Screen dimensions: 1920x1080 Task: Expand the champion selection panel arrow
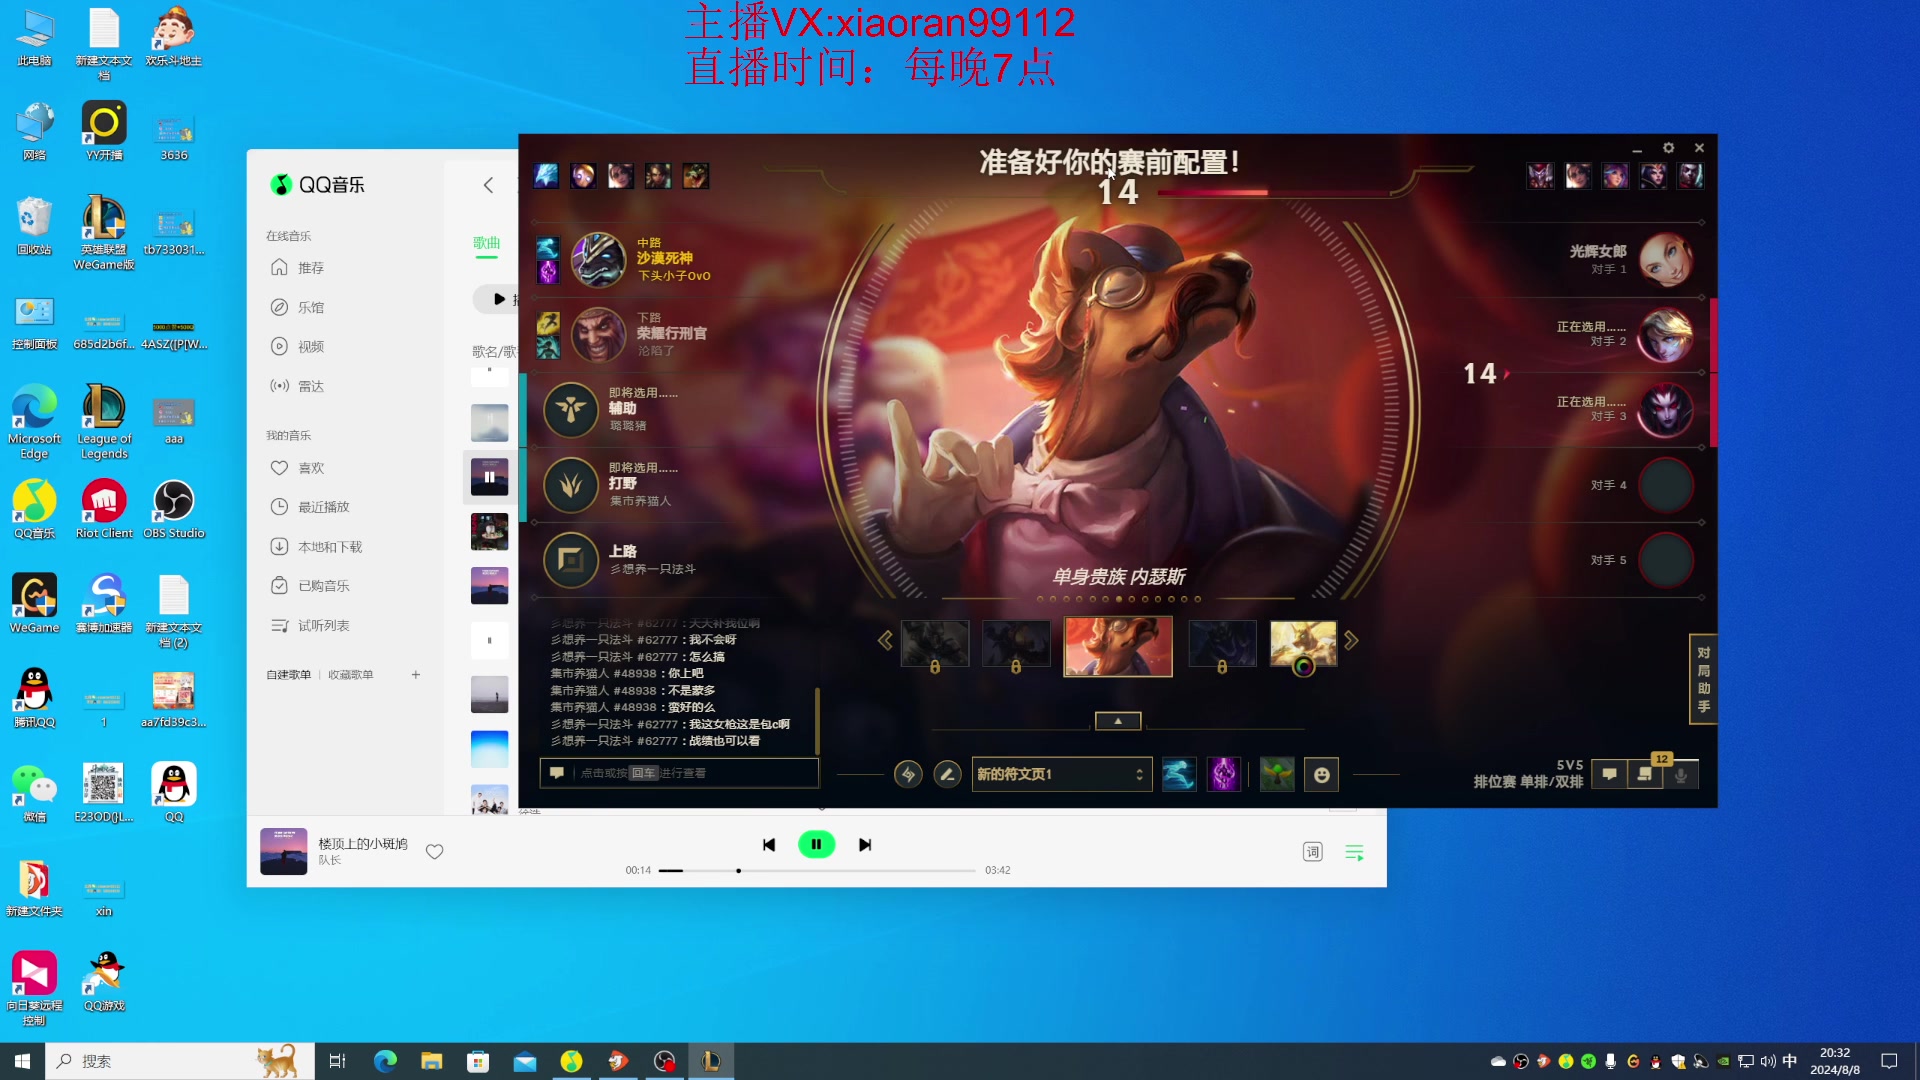pos(1118,721)
